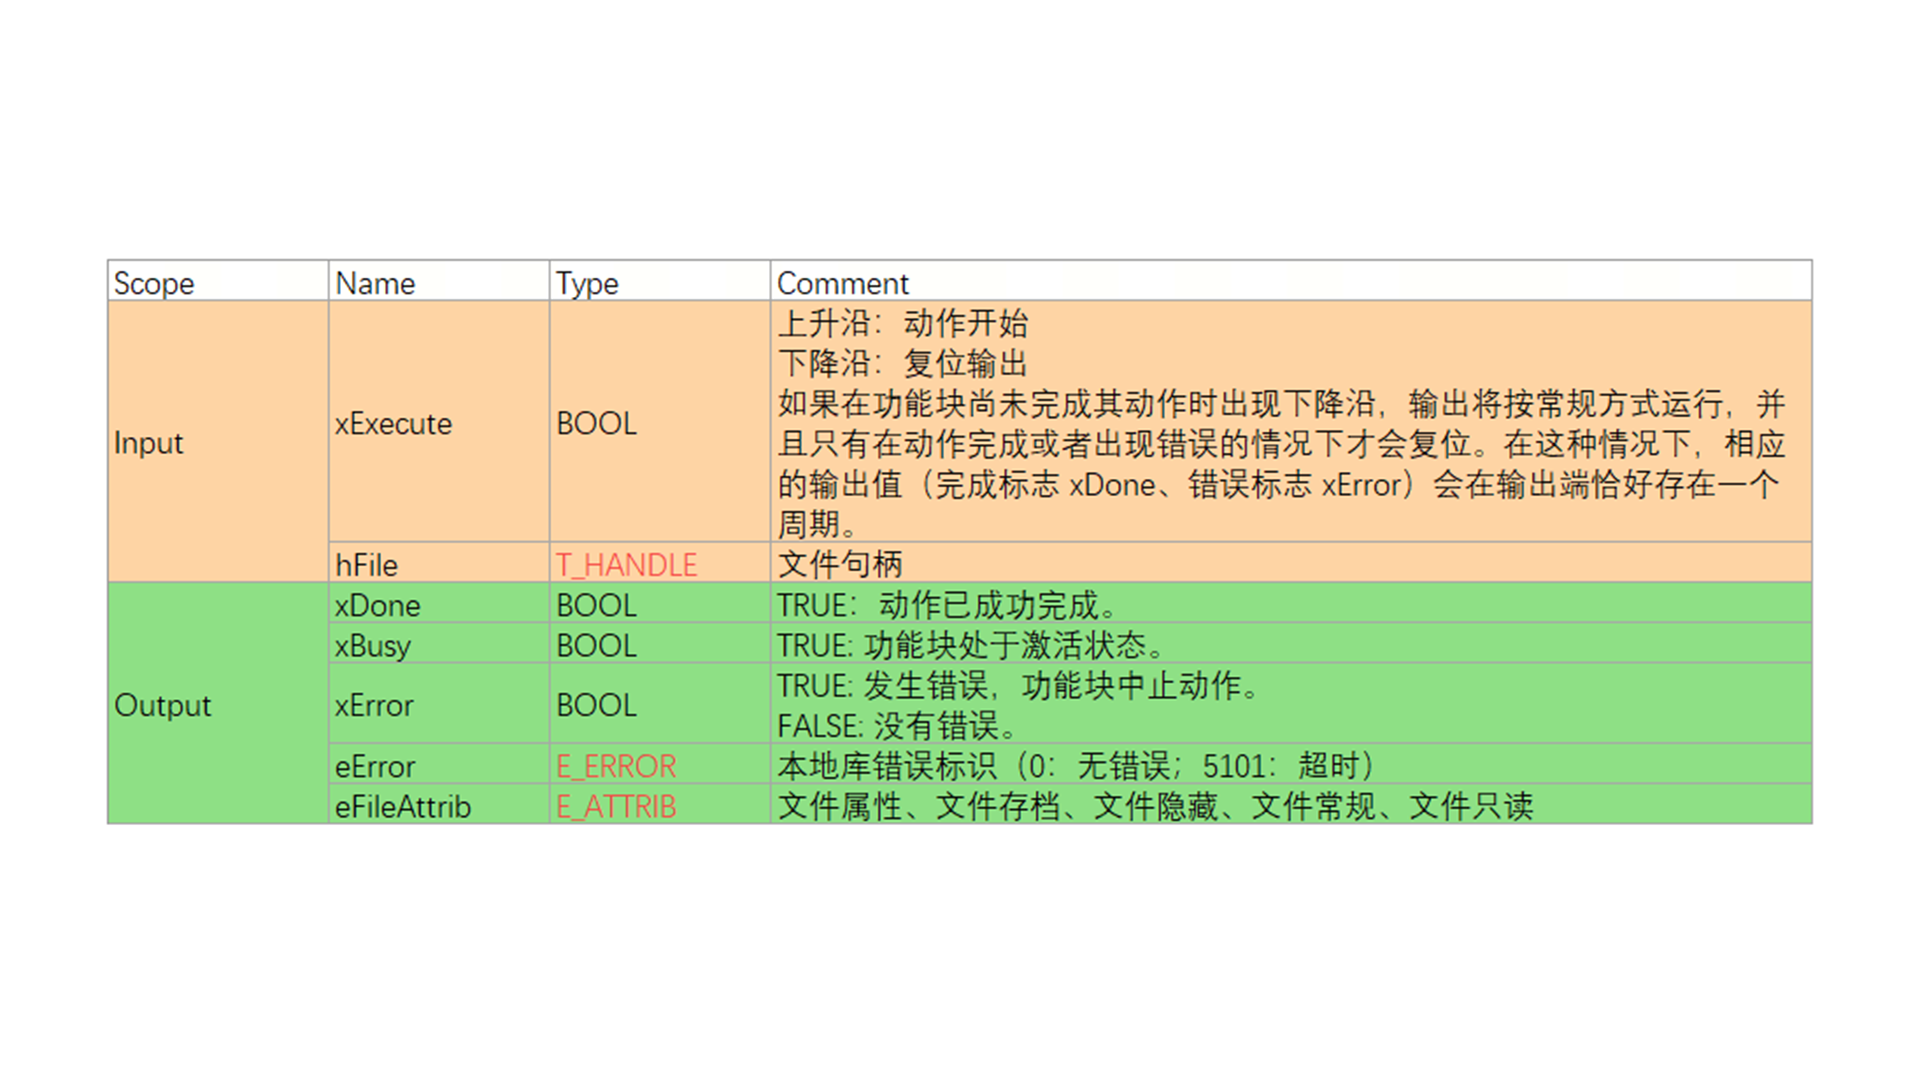Click the xBusy name cell

pos(372,645)
